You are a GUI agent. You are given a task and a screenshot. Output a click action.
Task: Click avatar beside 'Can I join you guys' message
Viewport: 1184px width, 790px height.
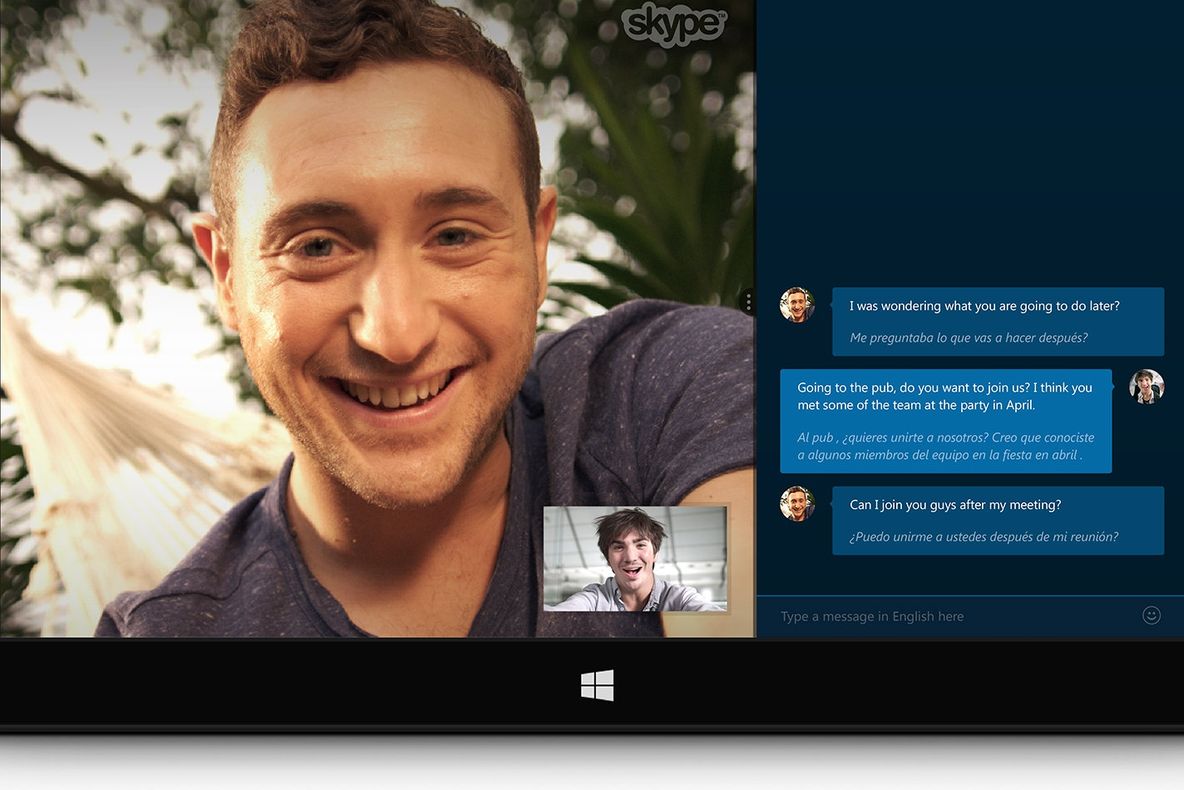tap(797, 504)
